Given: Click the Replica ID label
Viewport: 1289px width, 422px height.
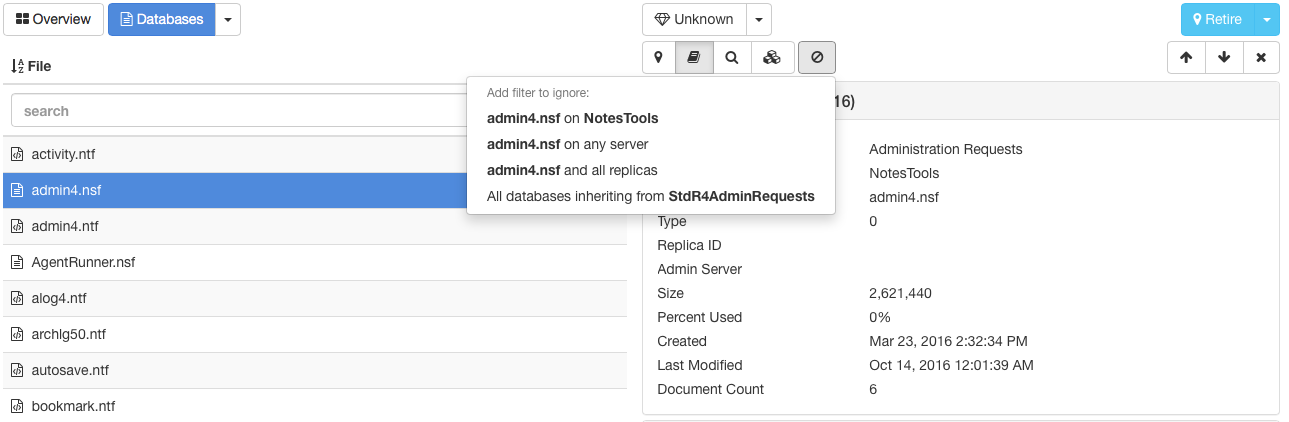Looking at the screenshot, I should (689, 245).
